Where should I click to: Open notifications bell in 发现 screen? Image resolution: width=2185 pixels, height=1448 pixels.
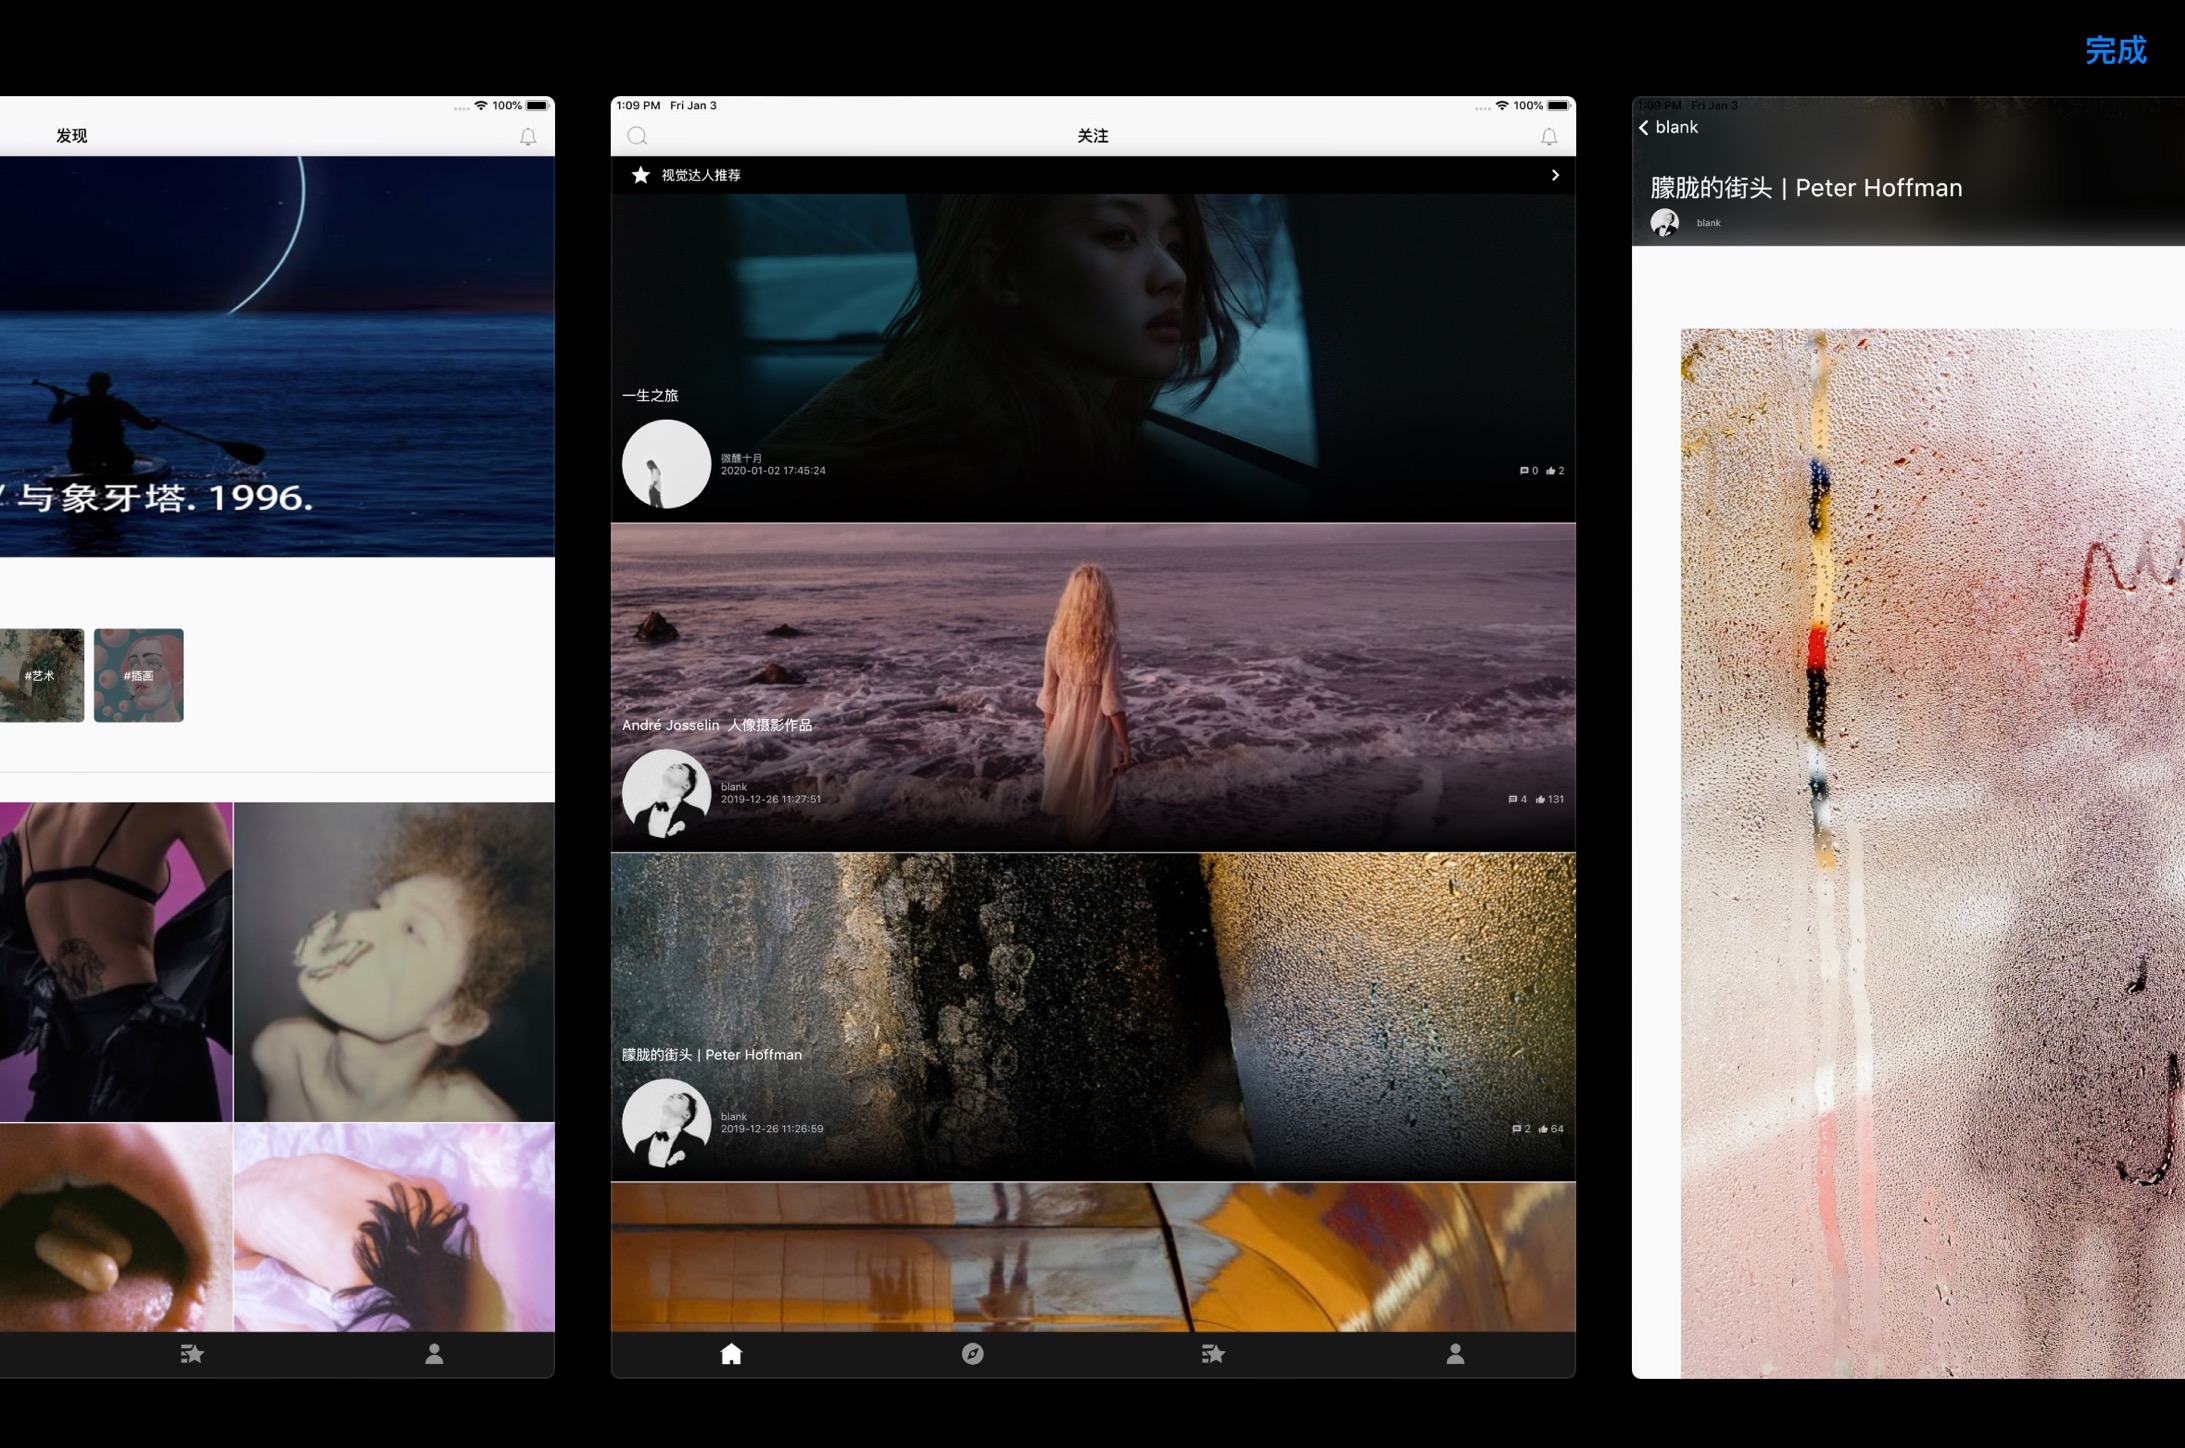(x=527, y=137)
